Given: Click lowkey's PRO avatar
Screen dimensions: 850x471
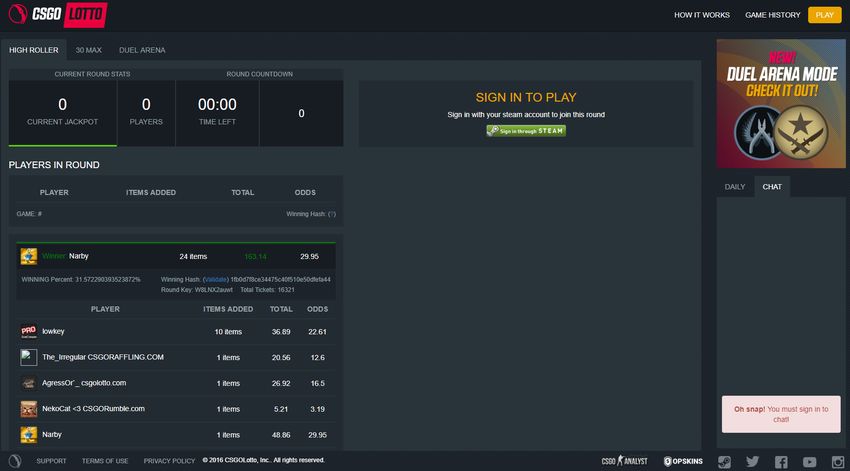Looking at the screenshot, I should [29, 331].
